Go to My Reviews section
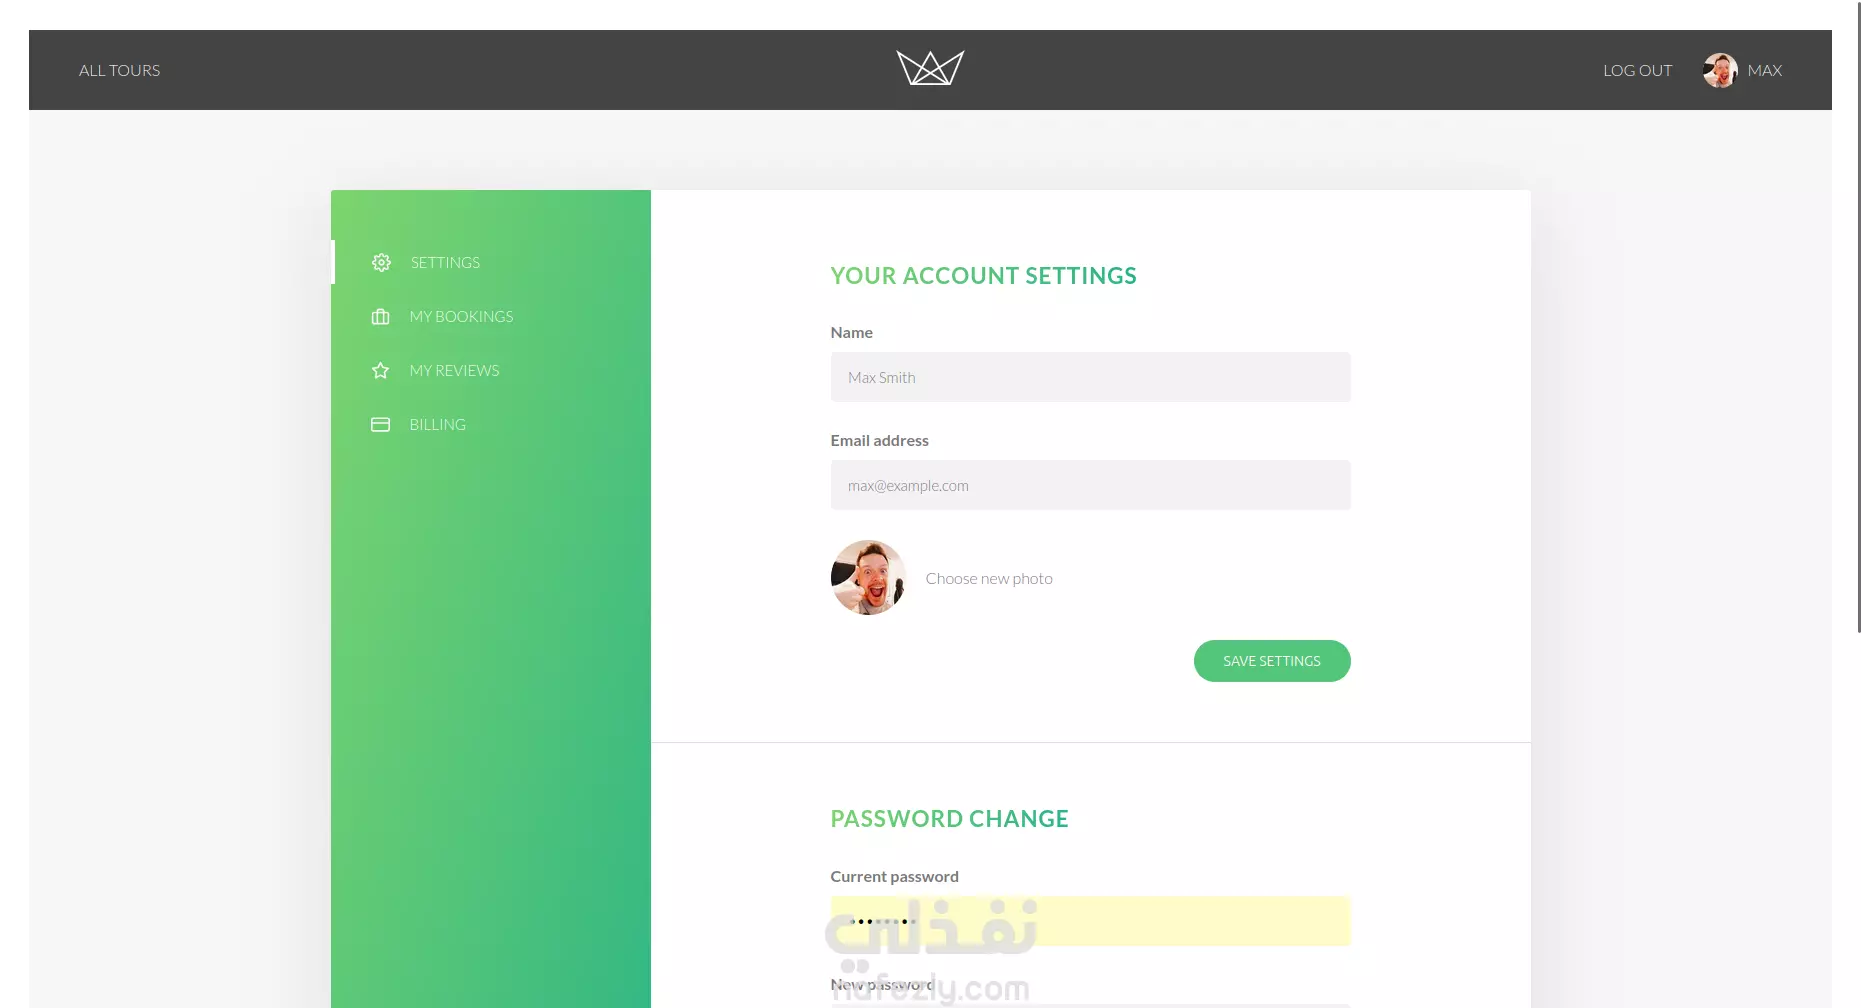 pos(454,370)
